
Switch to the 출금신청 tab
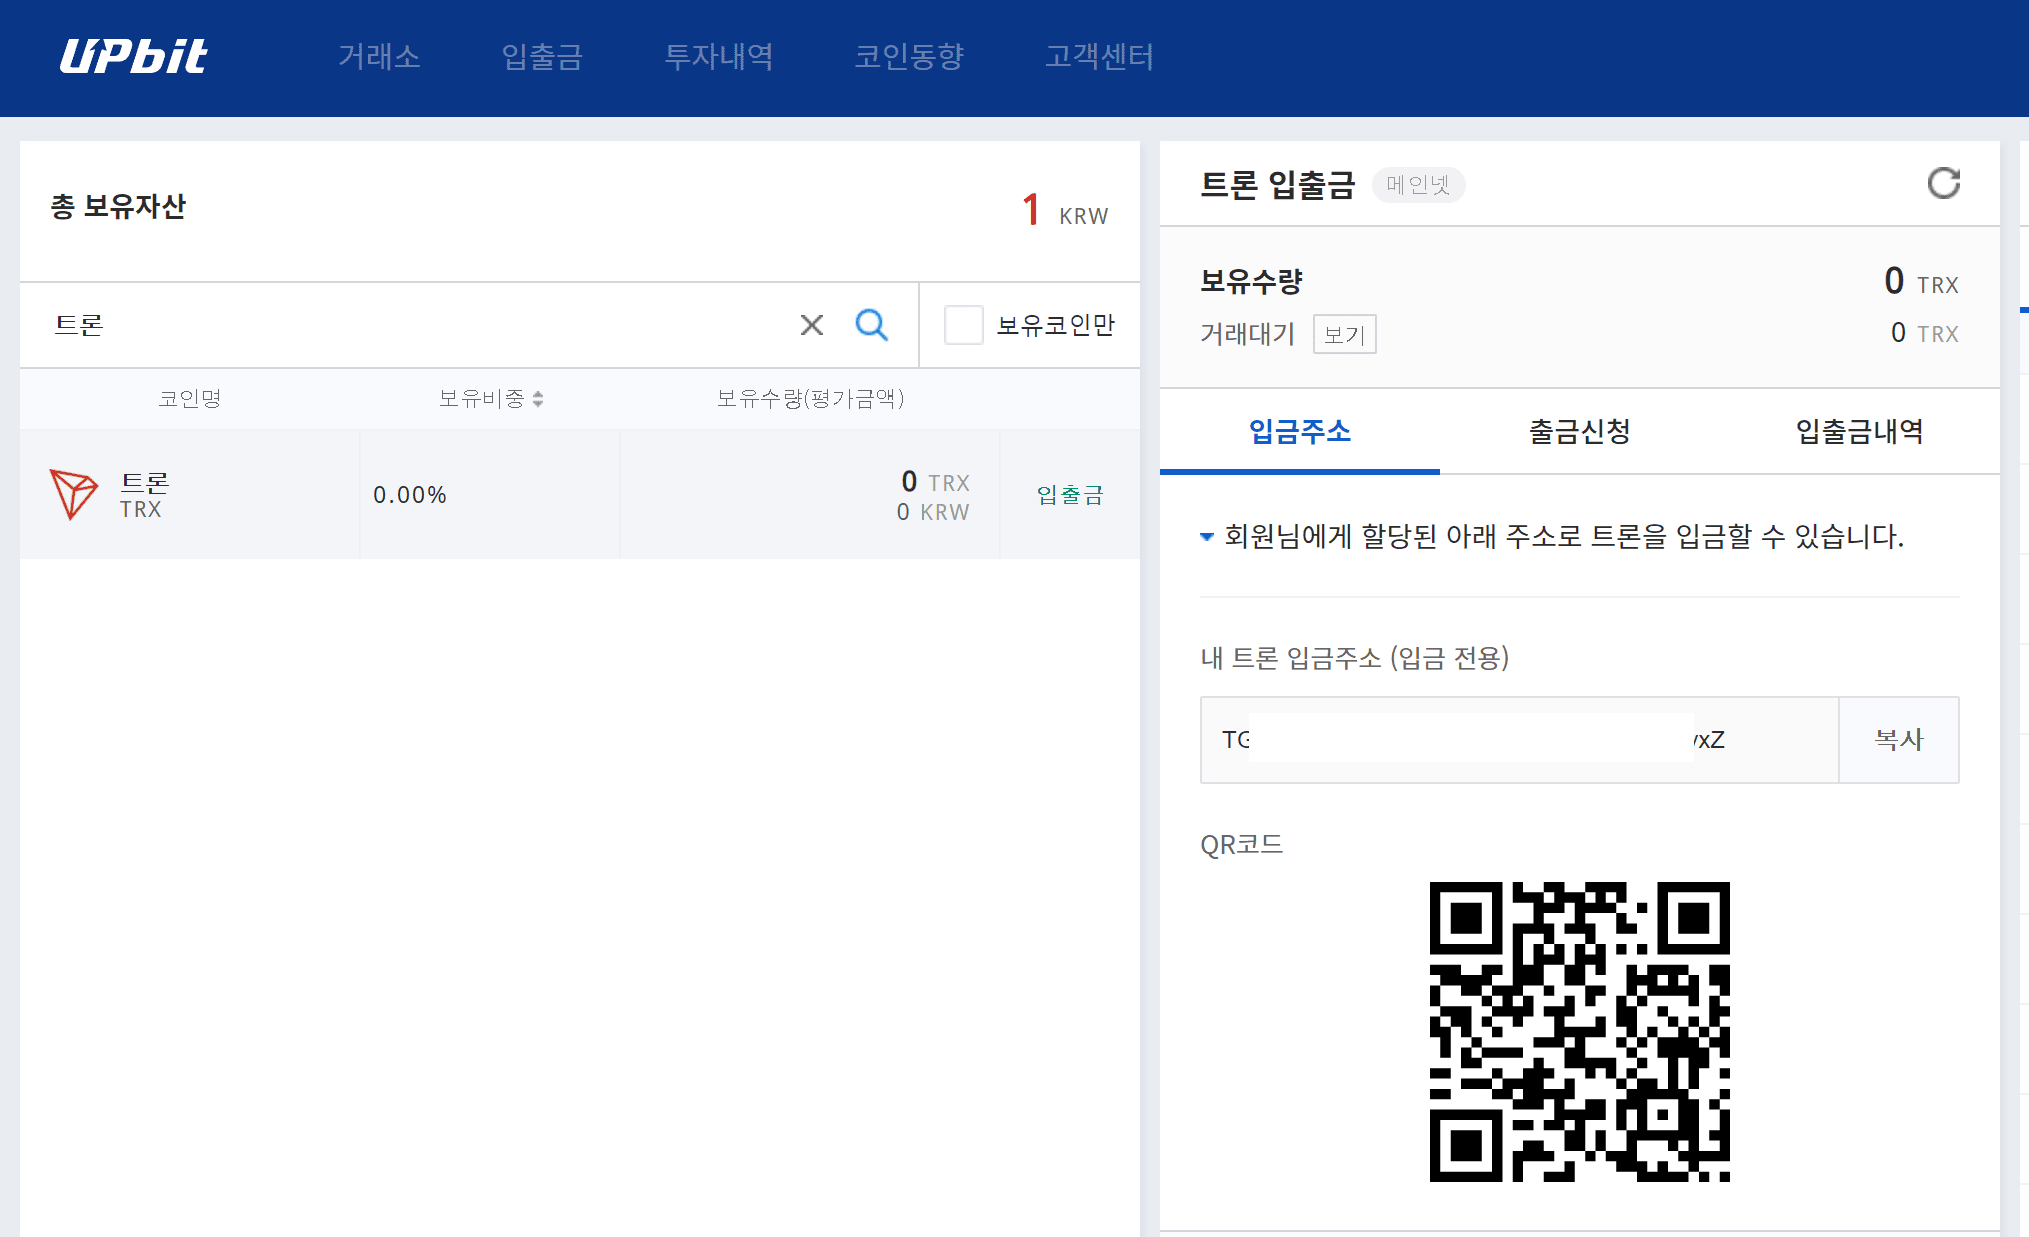point(1579,431)
